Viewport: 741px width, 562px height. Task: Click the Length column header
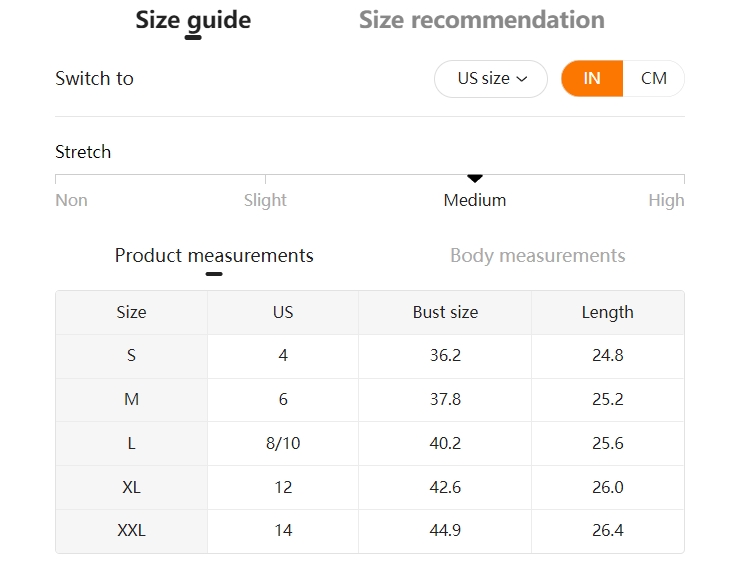[x=608, y=312]
